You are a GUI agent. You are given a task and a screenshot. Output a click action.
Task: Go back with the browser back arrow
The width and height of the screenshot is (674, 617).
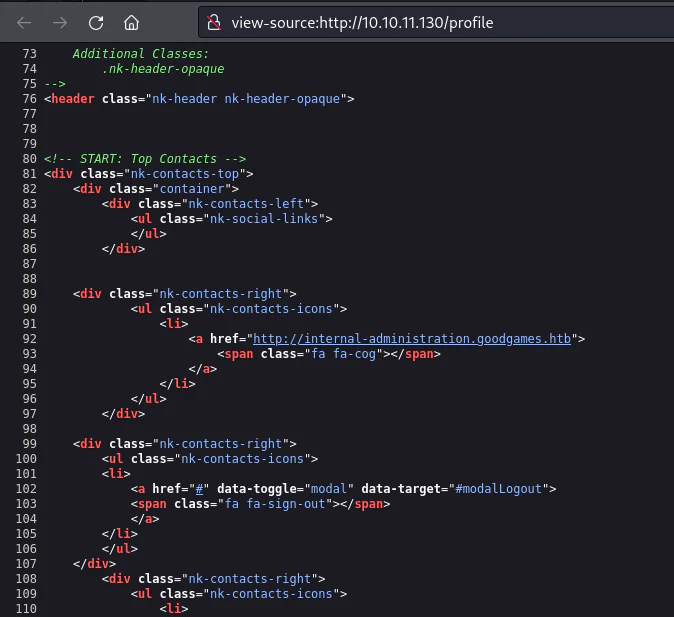(24, 22)
